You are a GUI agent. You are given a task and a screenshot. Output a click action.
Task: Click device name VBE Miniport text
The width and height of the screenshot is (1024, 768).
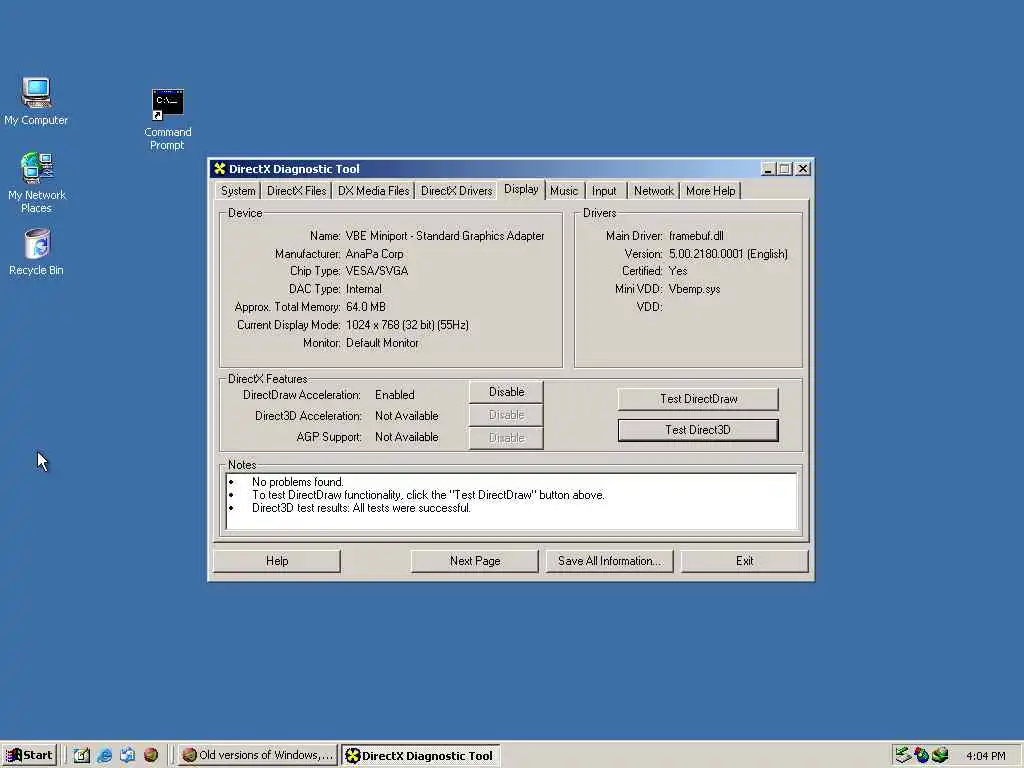coord(445,236)
